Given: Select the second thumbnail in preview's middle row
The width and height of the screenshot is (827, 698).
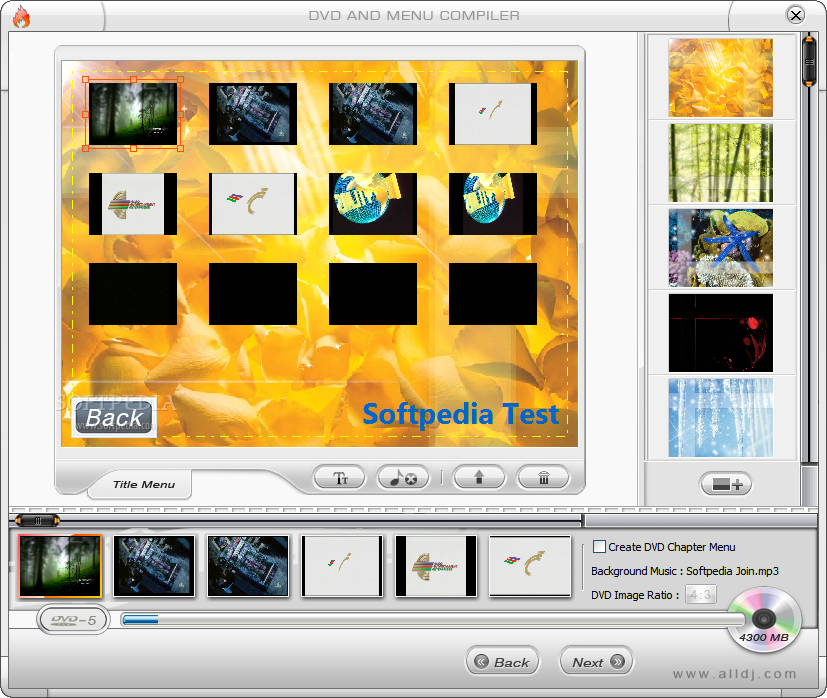Looking at the screenshot, I should 253,204.
